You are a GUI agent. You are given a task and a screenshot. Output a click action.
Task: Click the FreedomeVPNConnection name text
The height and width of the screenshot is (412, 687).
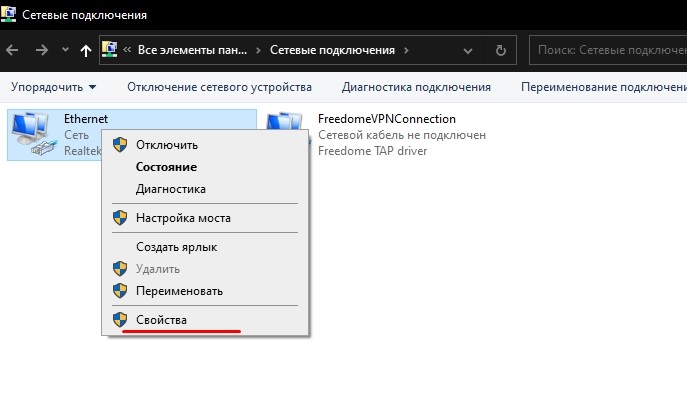(x=387, y=119)
